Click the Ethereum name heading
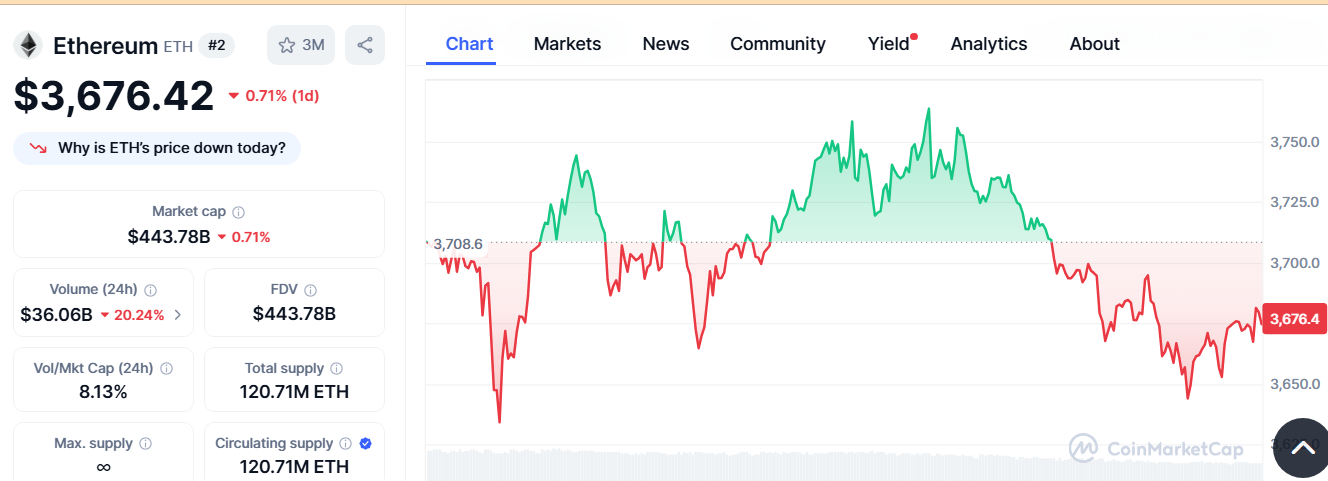The height and width of the screenshot is (481, 1328). [x=105, y=46]
